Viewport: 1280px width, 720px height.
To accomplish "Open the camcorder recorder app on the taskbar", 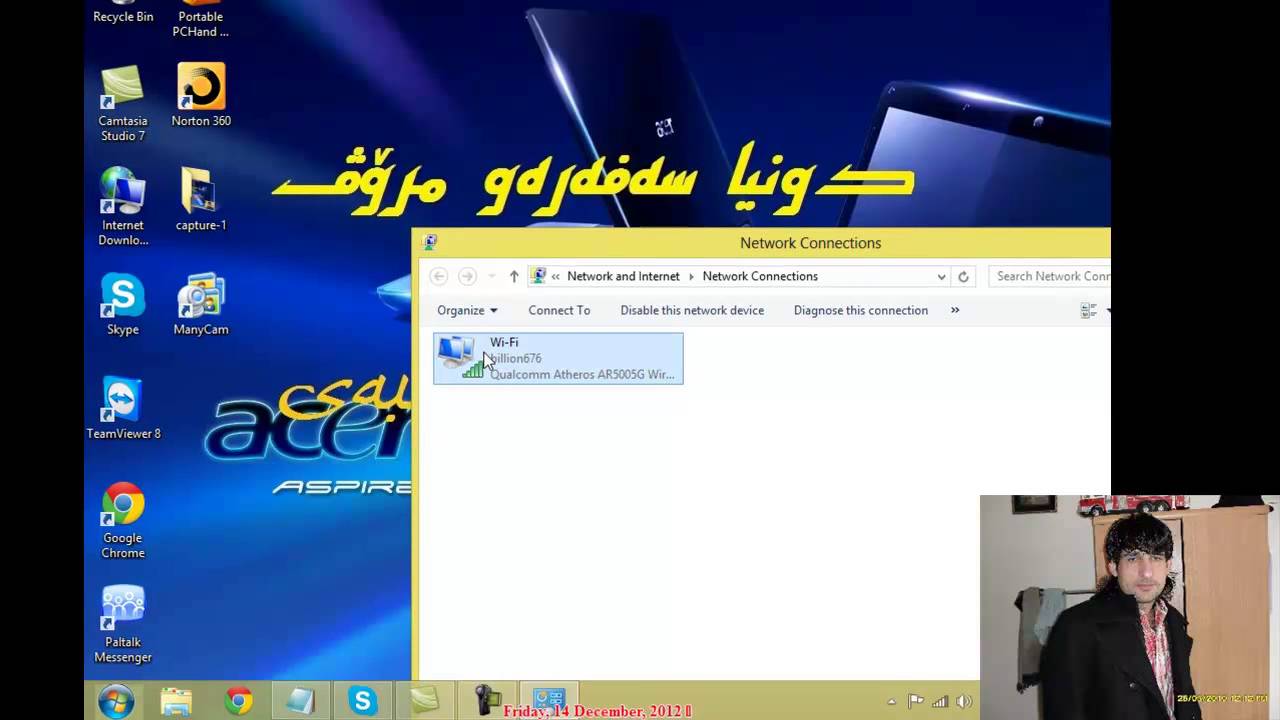I will click(x=487, y=701).
